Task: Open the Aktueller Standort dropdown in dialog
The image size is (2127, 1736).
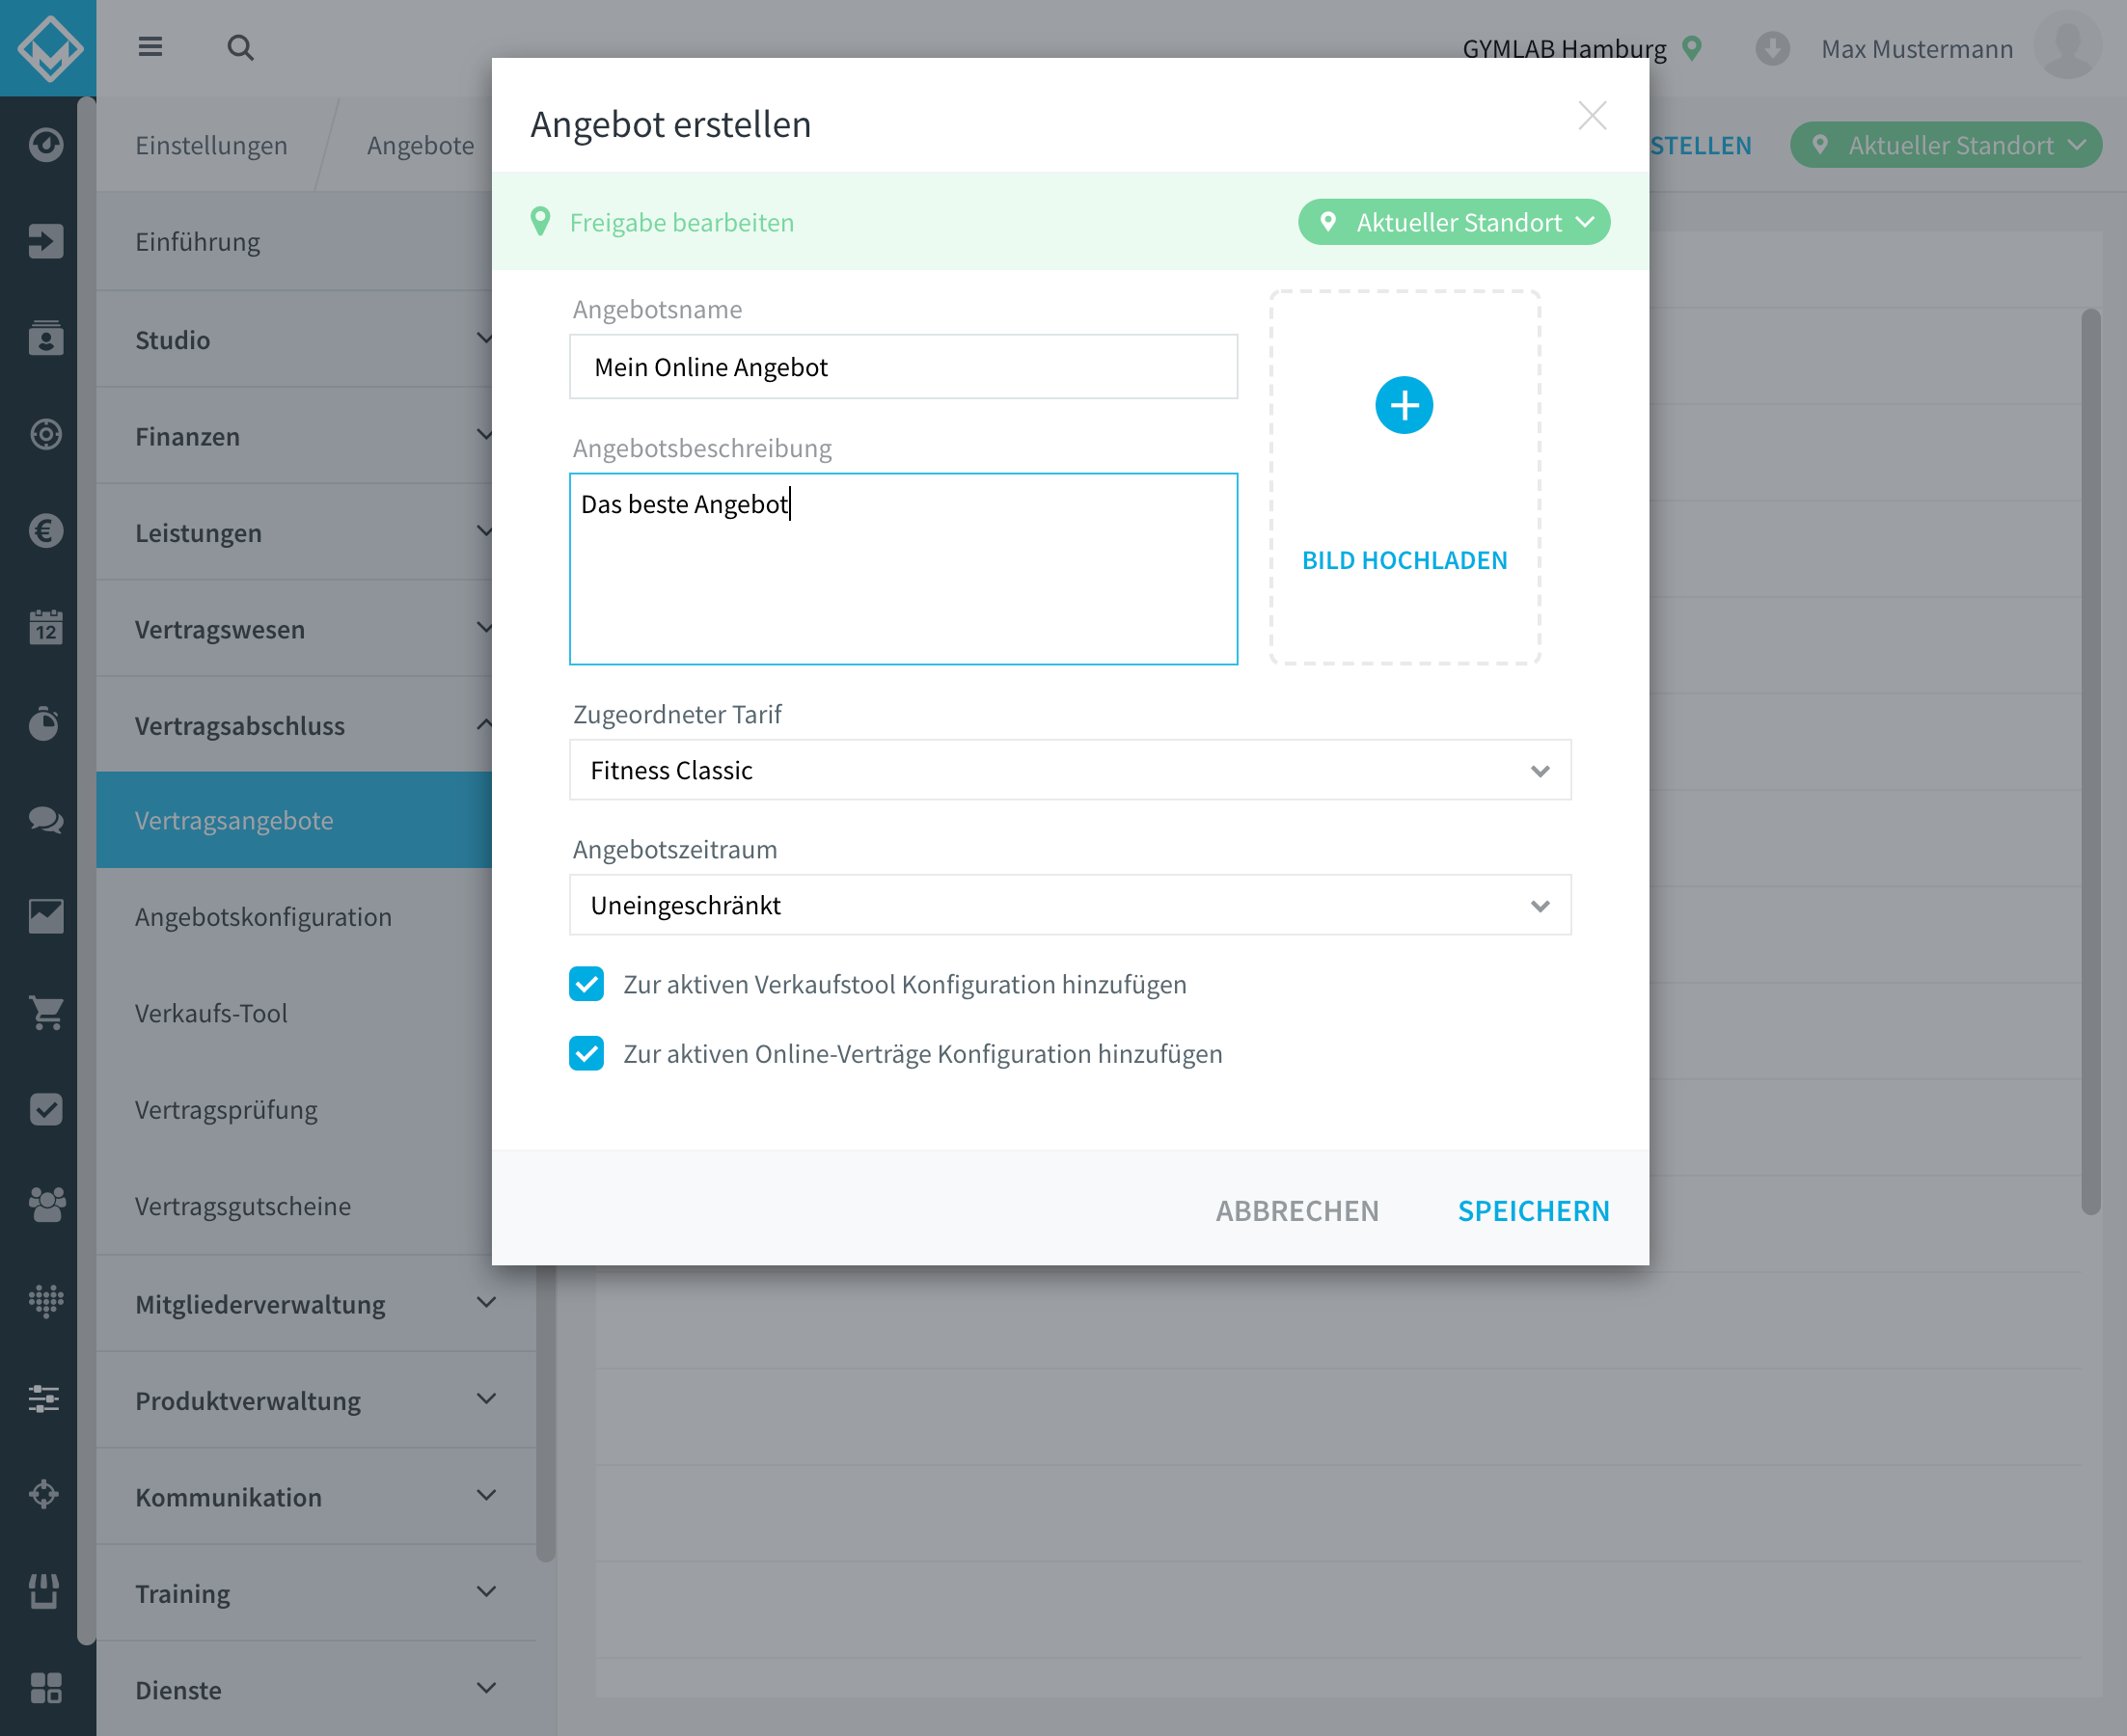Action: [x=1454, y=222]
